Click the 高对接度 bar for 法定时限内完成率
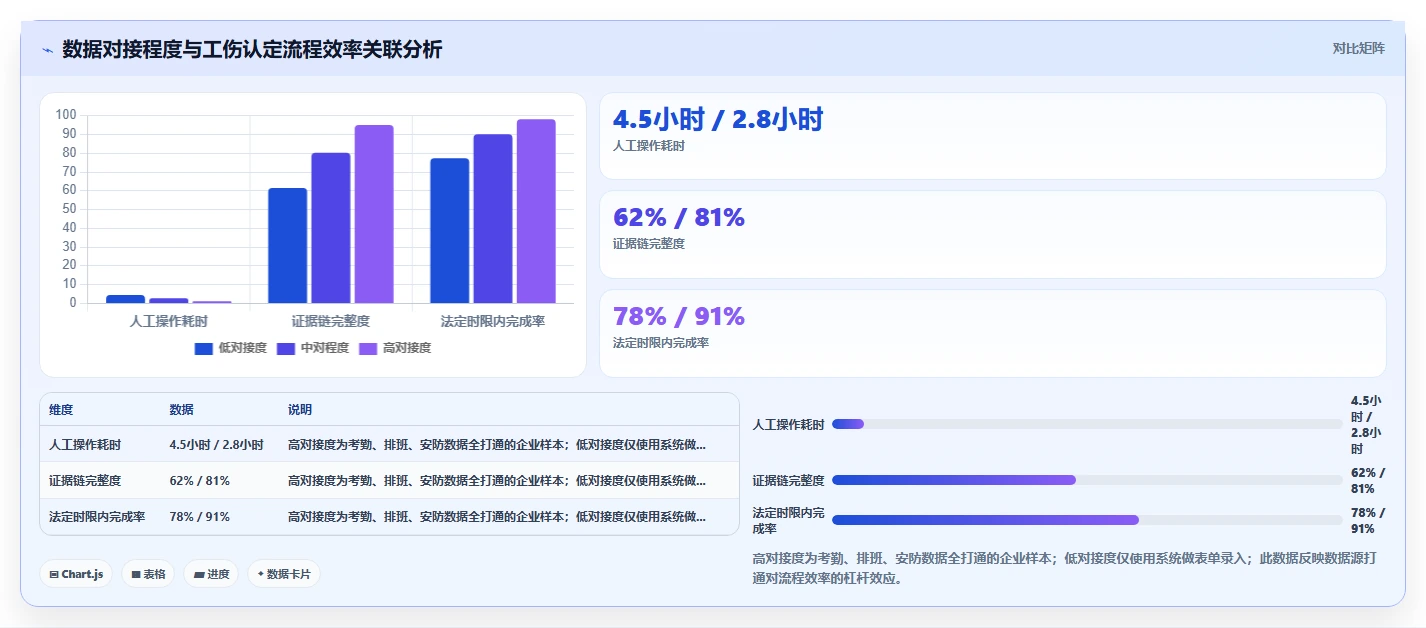Screen dimensions: 1426x628 pos(536,211)
